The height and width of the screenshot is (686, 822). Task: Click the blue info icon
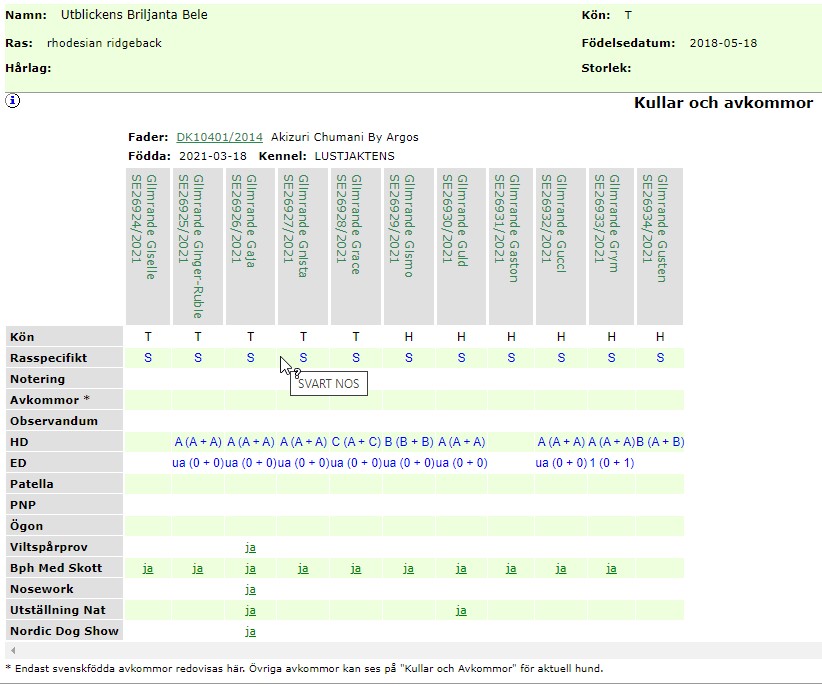(x=13, y=101)
